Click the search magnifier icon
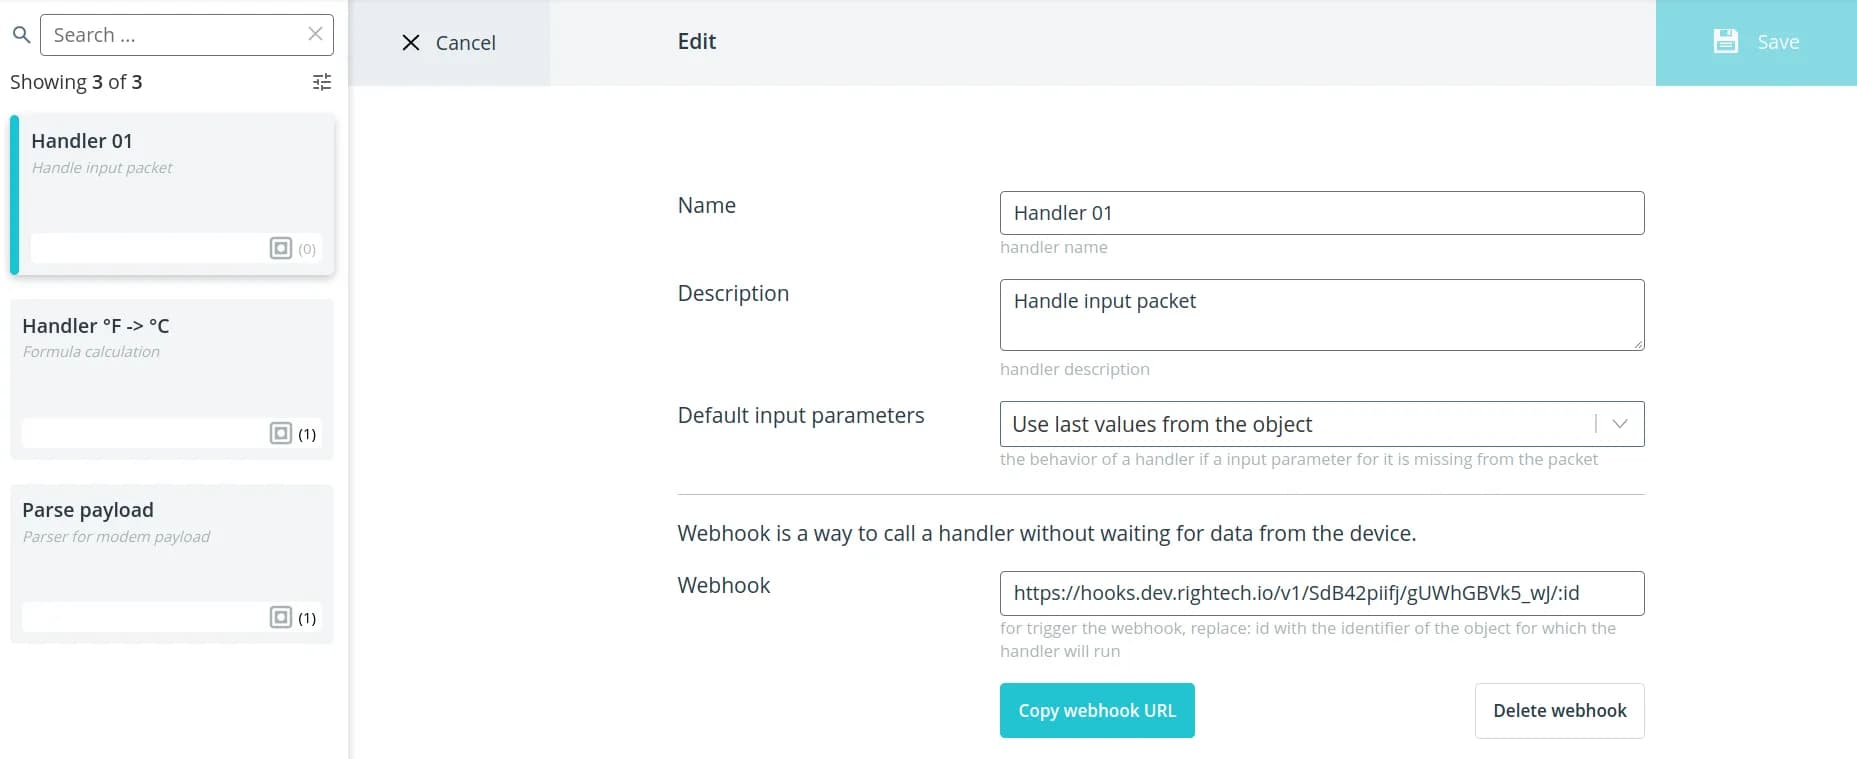This screenshot has width=1857, height=759. (x=21, y=35)
